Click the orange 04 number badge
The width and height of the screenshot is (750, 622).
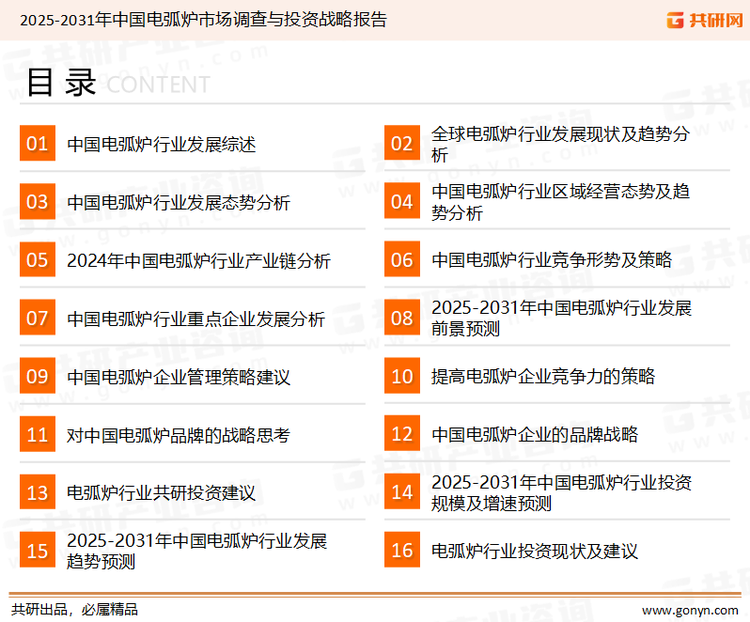click(x=402, y=201)
